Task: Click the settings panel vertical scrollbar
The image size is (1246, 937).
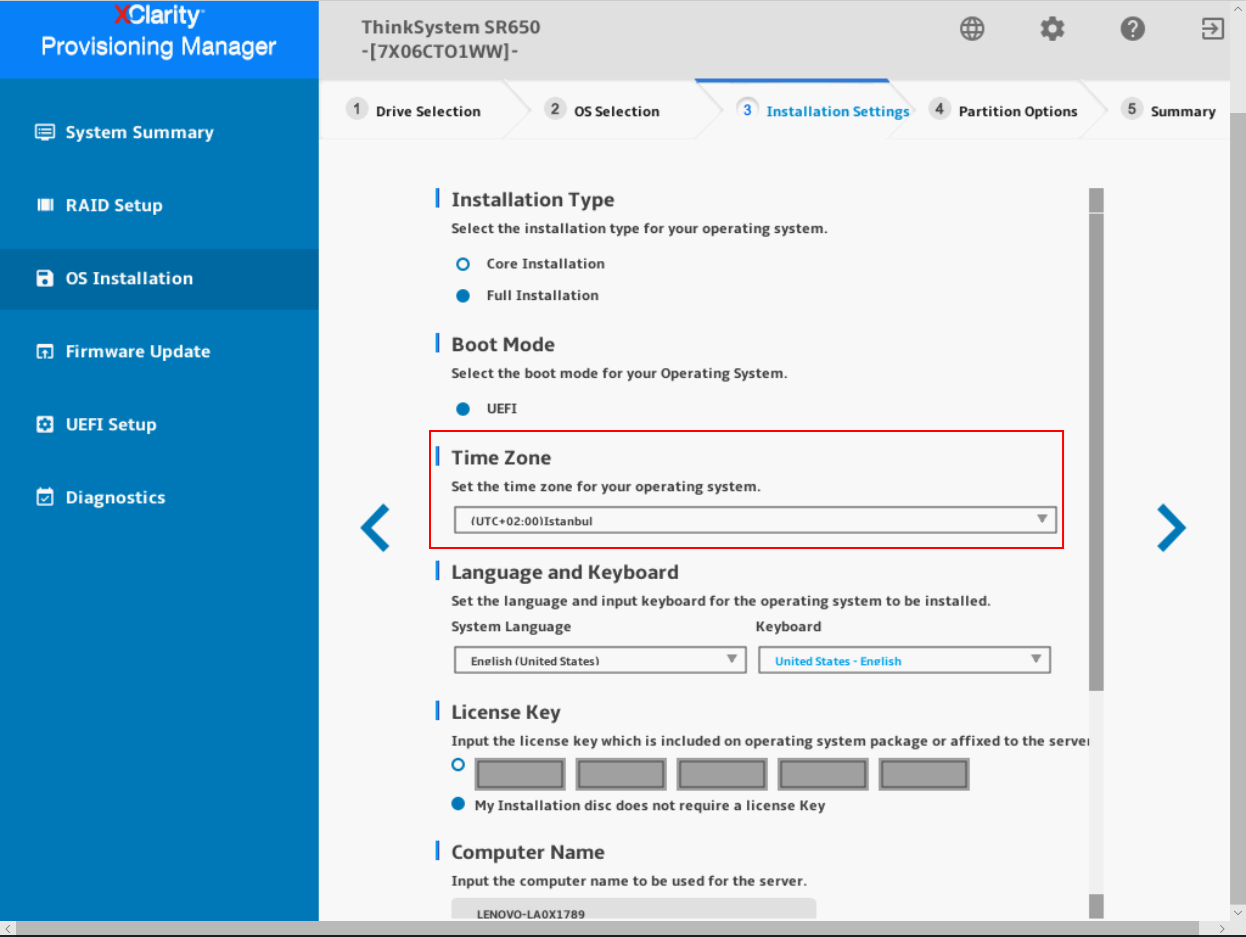Action: (x=1096, y=452)
